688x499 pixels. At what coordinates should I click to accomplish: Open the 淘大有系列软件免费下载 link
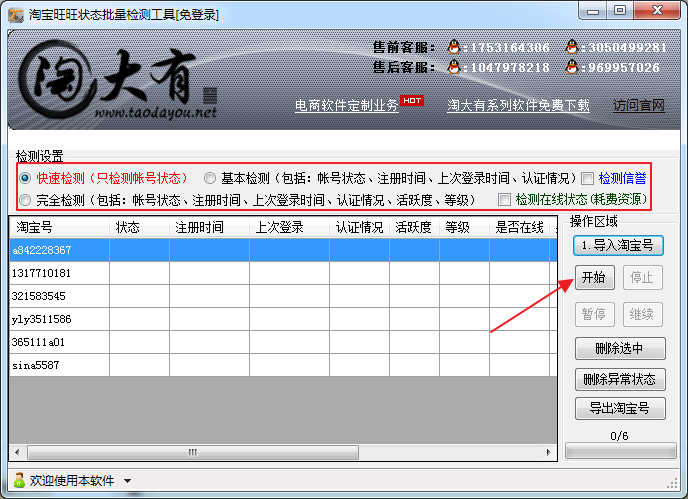pos(518,105)
